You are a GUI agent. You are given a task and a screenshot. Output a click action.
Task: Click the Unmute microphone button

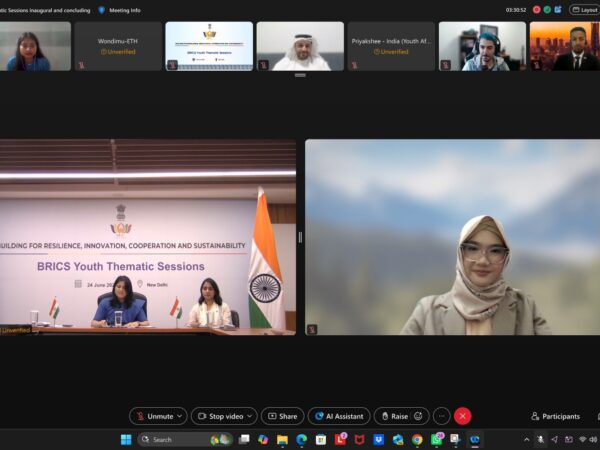[x=154, y=416]
